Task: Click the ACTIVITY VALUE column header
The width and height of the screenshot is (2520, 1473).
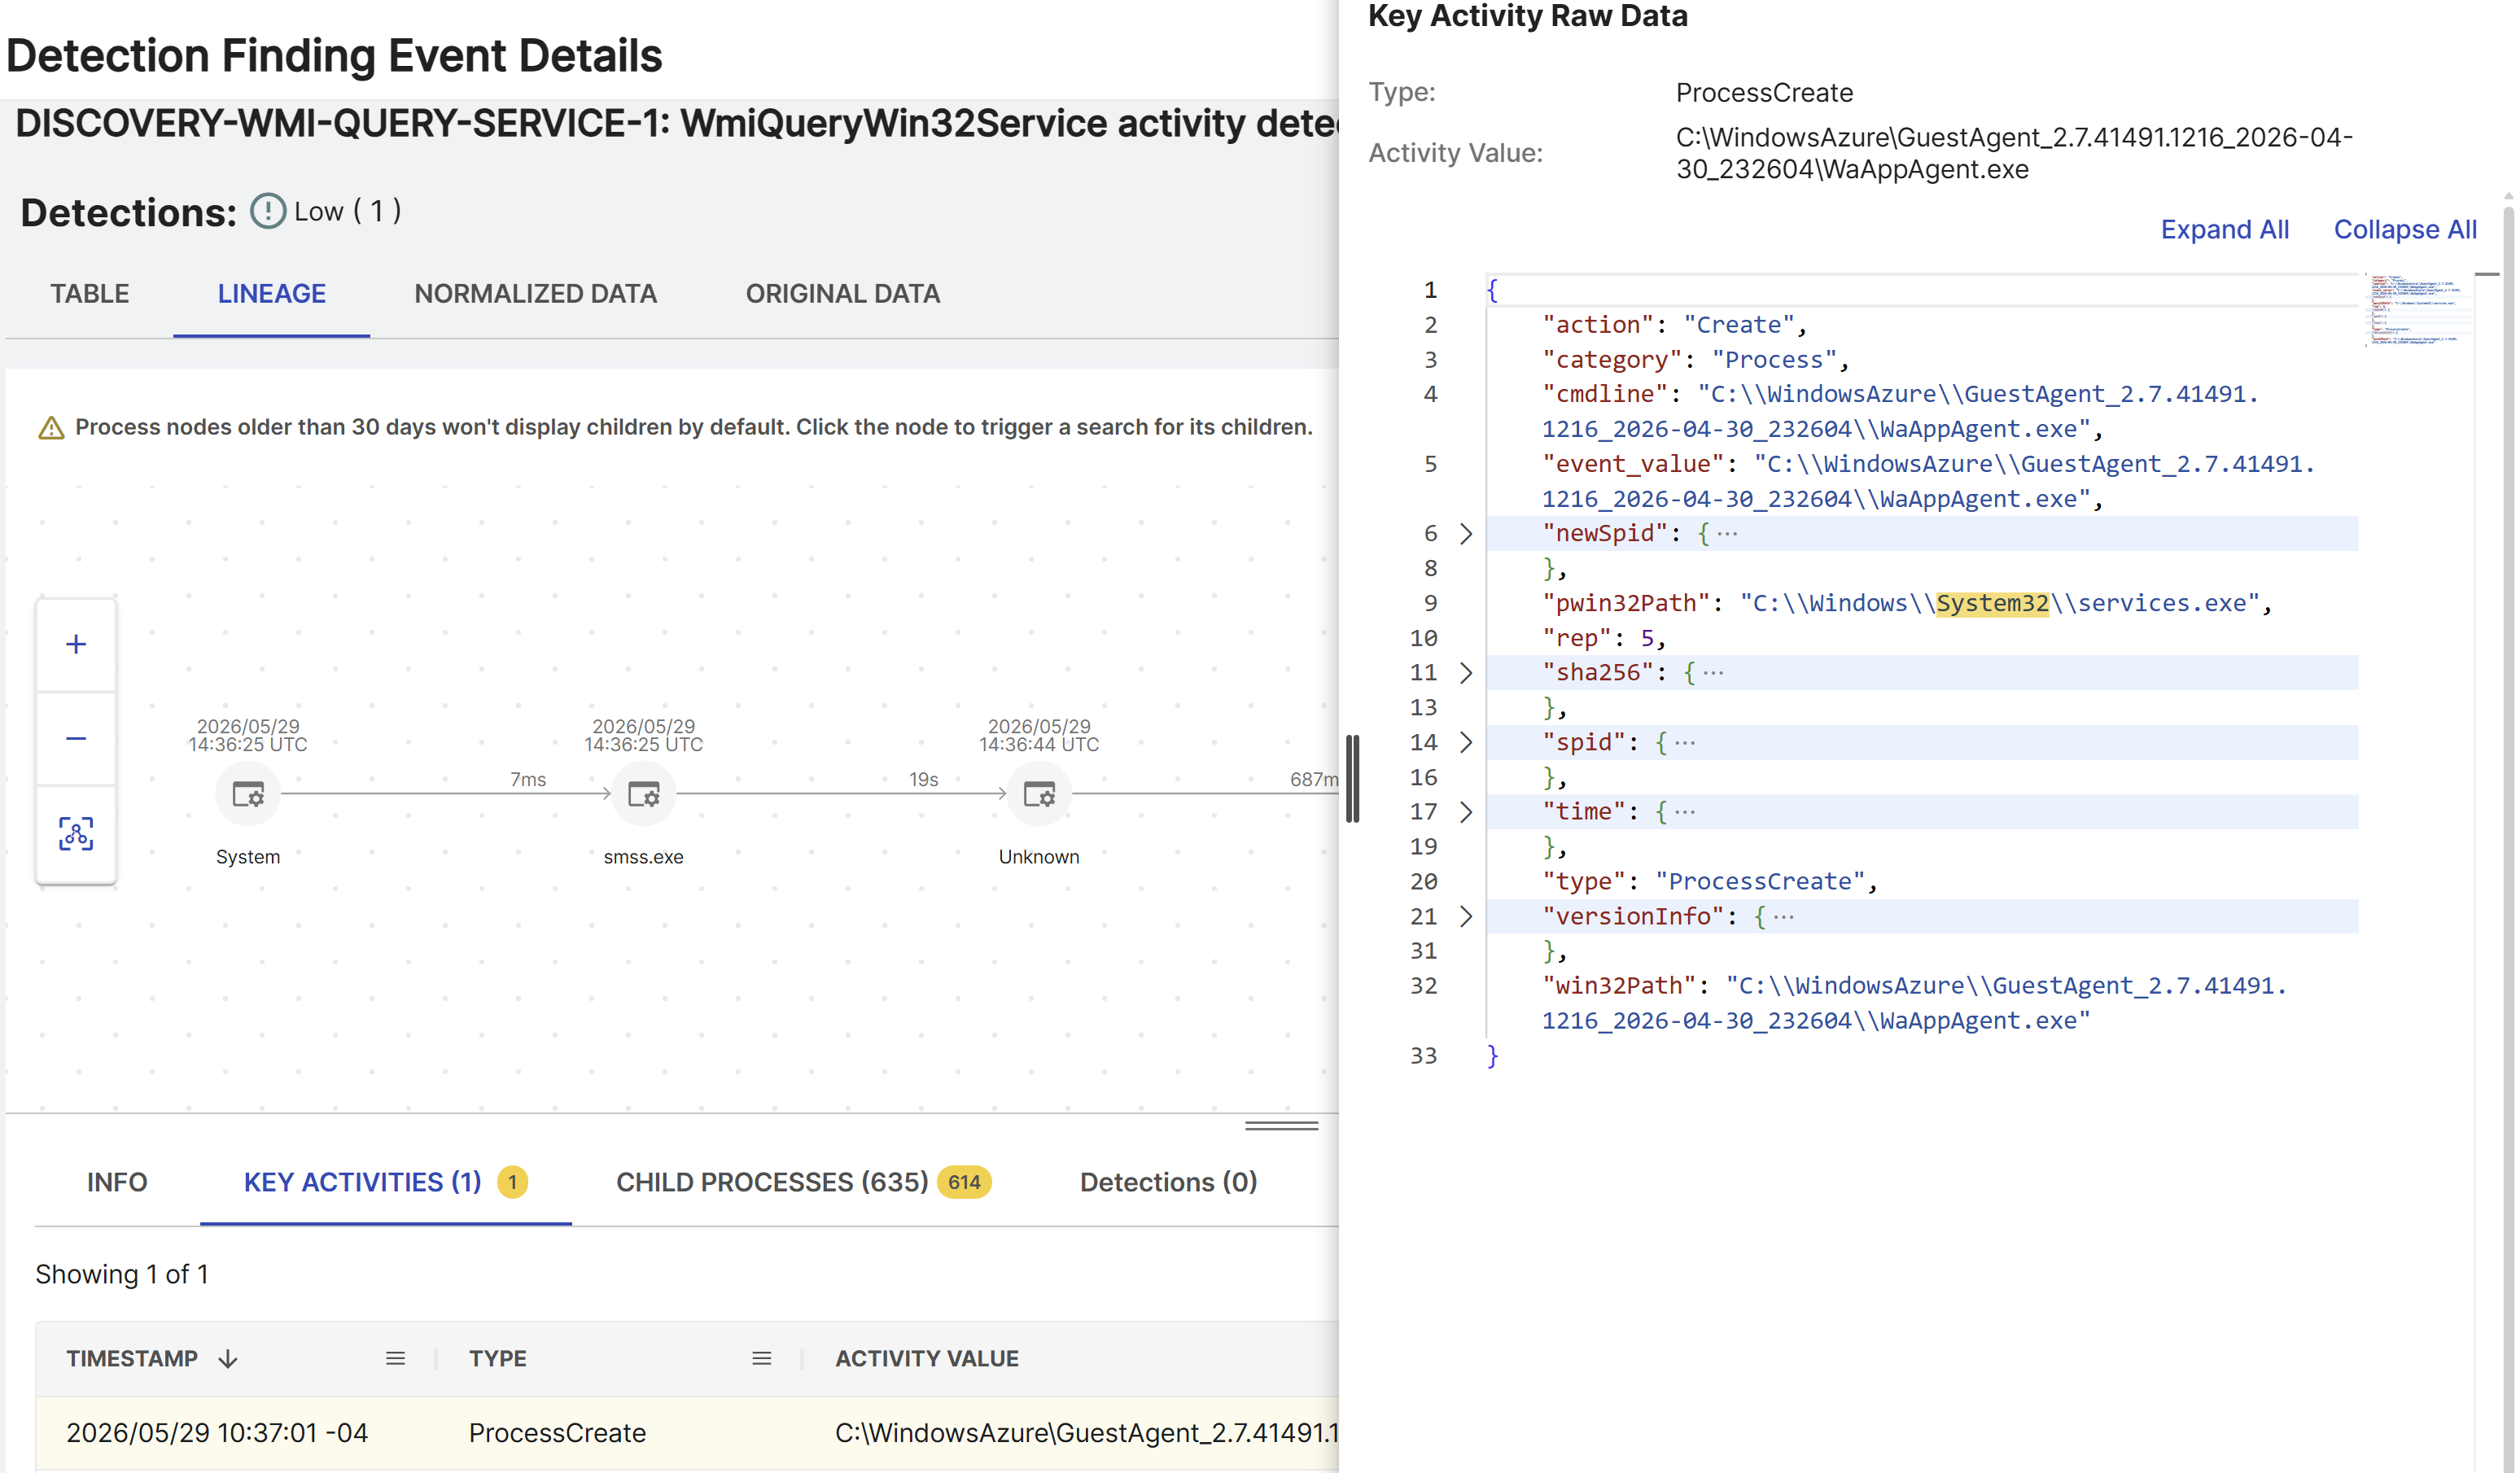Action: [x=926, y=1358]
